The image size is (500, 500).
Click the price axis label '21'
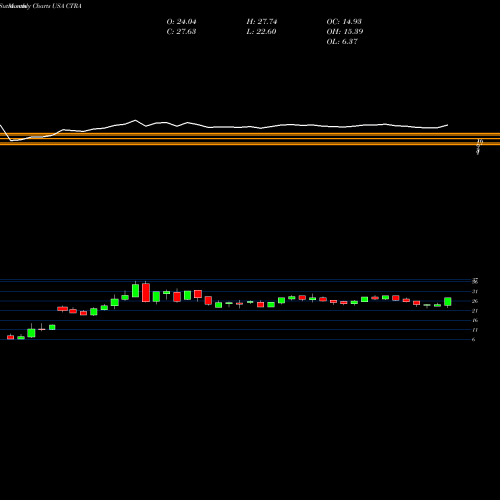(475, 311)
